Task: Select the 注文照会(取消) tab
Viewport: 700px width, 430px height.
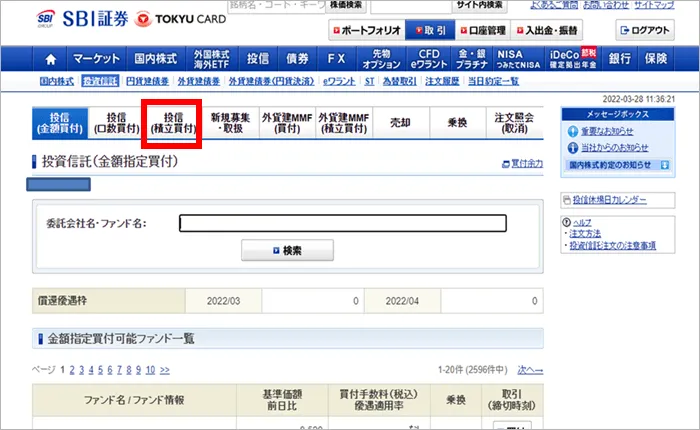Action: [514, 123]
